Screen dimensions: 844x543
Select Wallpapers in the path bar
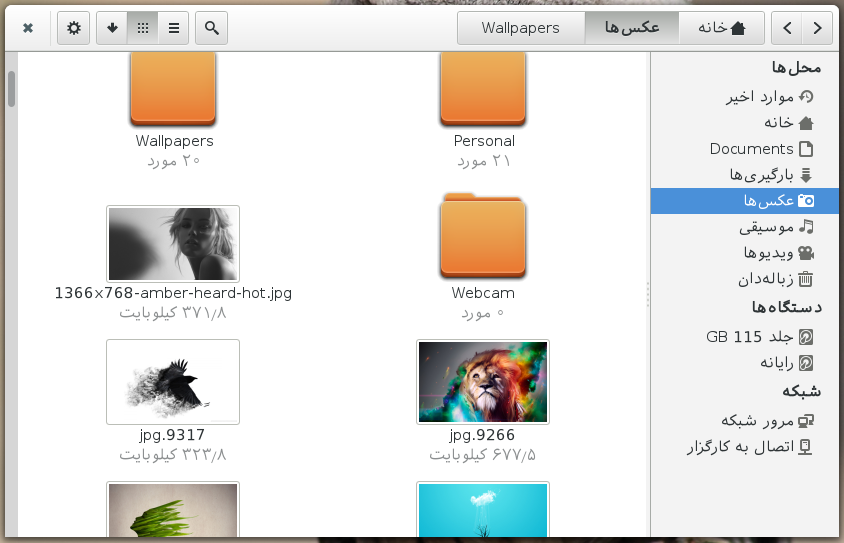(x=520, y=28)
